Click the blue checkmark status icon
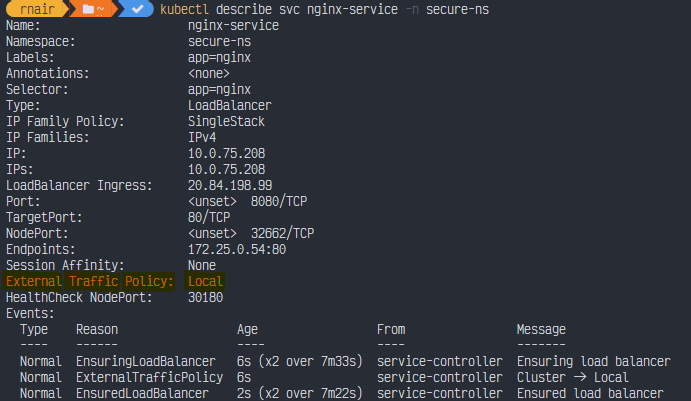691x401 pixels. click(138, 10)
